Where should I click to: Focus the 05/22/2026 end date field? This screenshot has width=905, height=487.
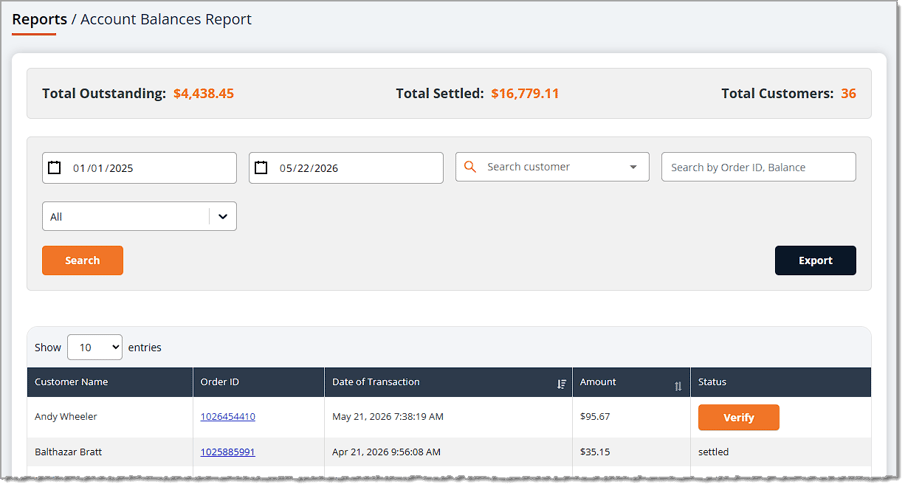coord(346,168)
